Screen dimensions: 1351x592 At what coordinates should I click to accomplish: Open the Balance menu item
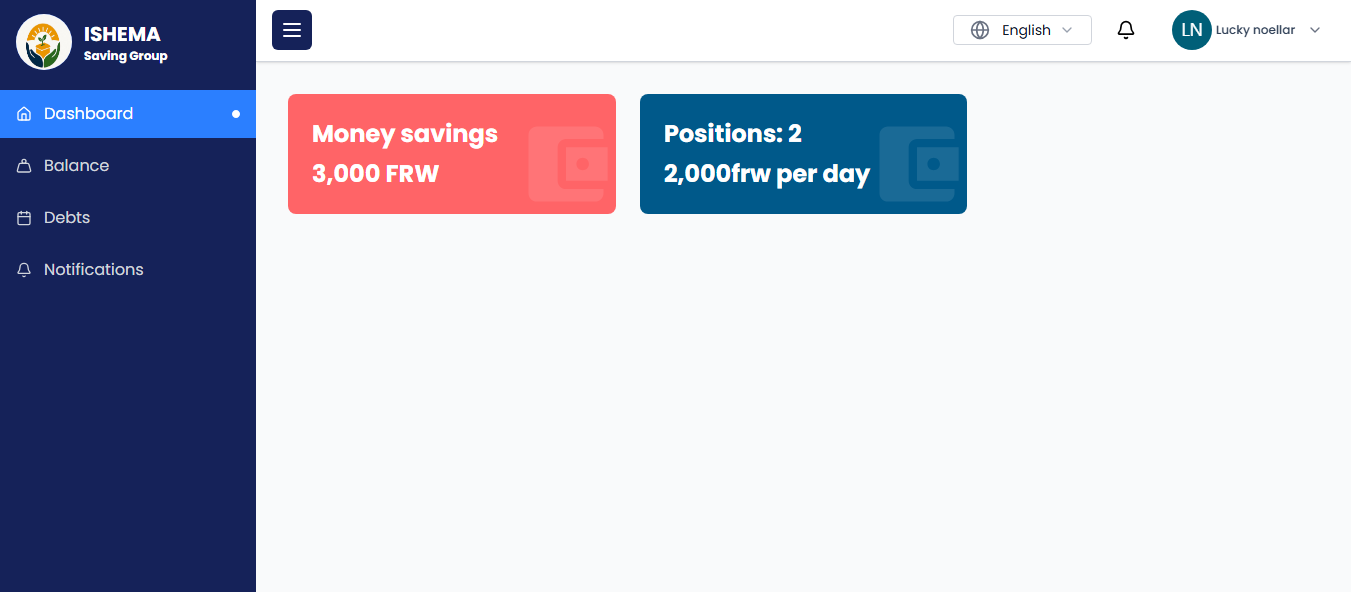pyautogui.click(x=76, y=166)
